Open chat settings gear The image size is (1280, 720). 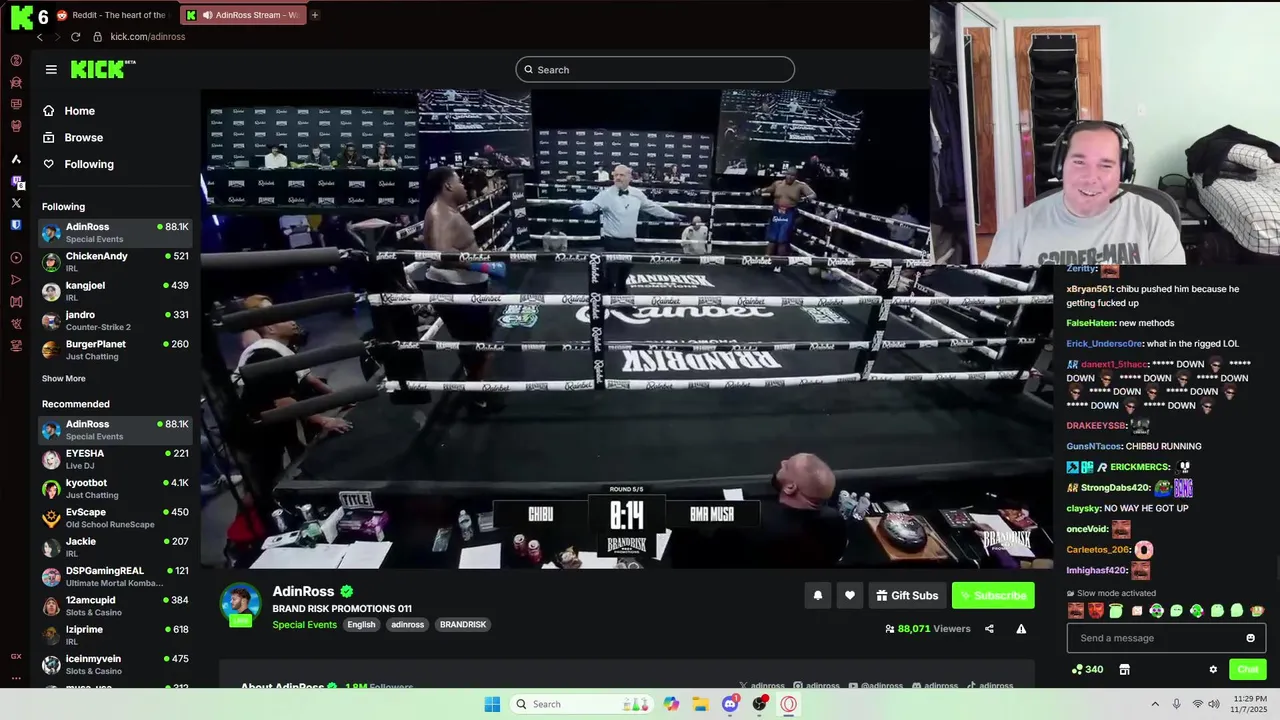tap(1213, 670)
